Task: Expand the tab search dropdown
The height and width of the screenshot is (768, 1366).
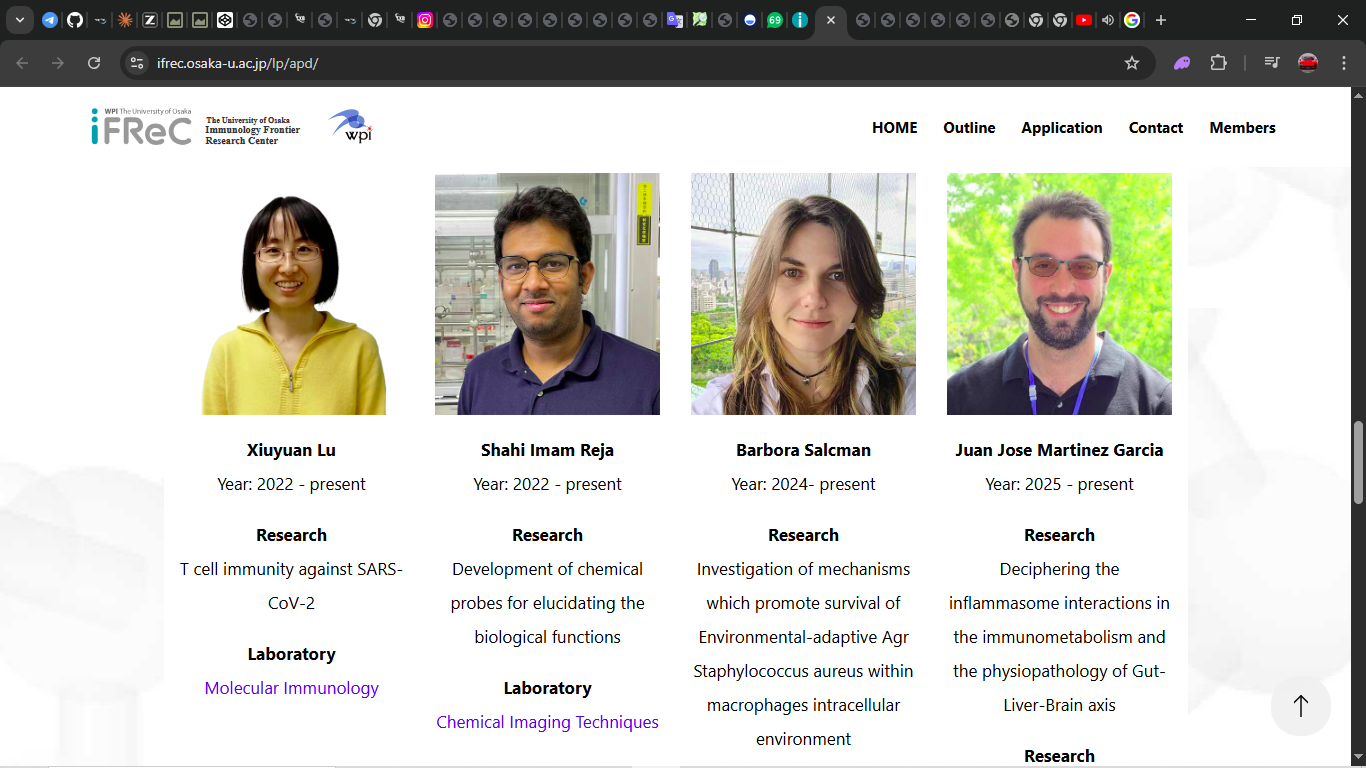Action: pos(19,20)
